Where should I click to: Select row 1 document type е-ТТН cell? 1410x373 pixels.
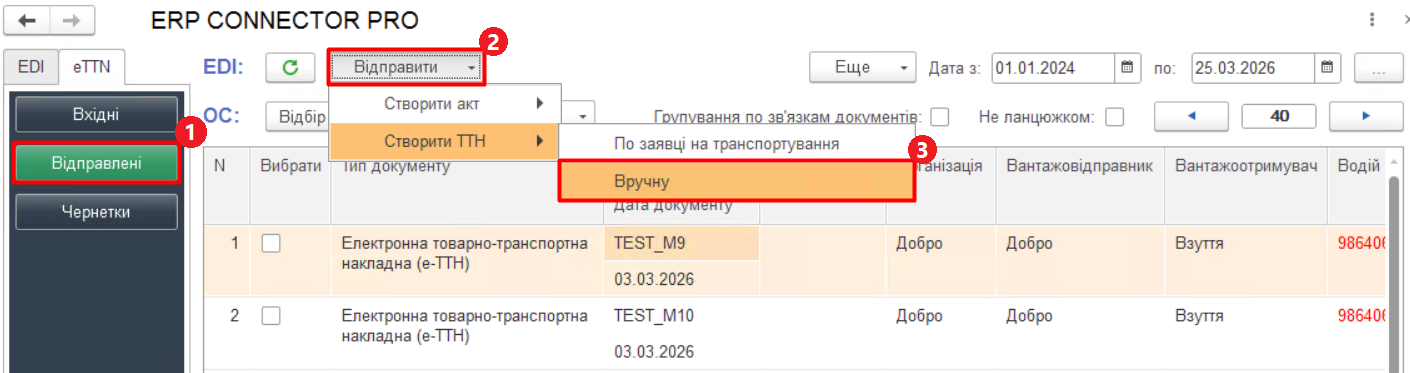467,260
